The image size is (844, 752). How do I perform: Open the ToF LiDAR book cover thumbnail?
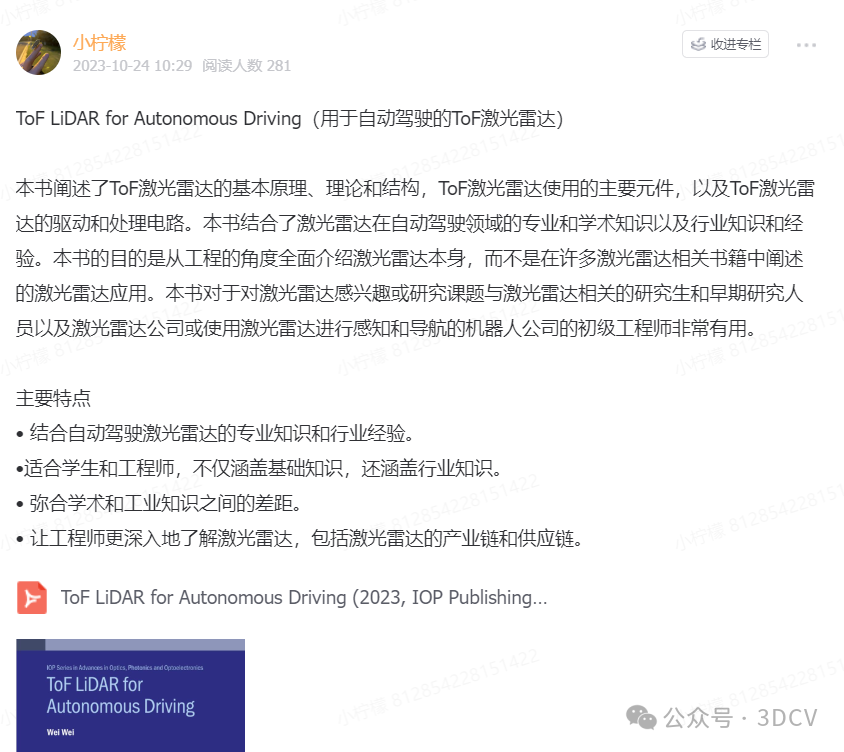[130, 695]
